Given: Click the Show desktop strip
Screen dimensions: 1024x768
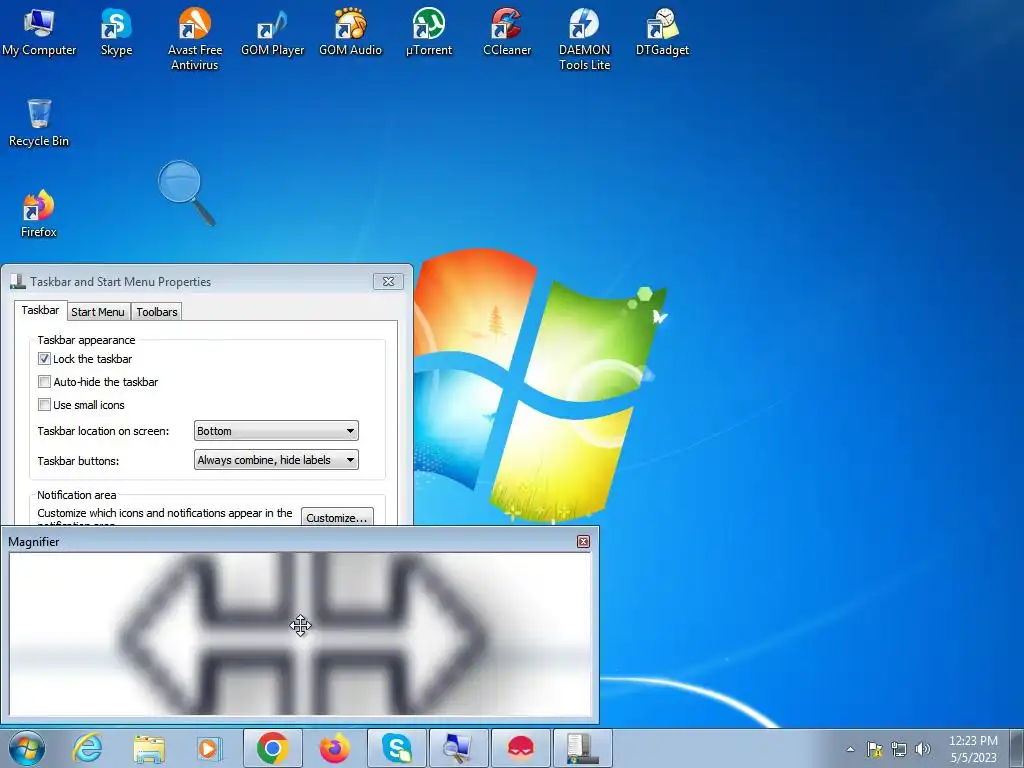Looking at the screenshot, I should 1017,748.
